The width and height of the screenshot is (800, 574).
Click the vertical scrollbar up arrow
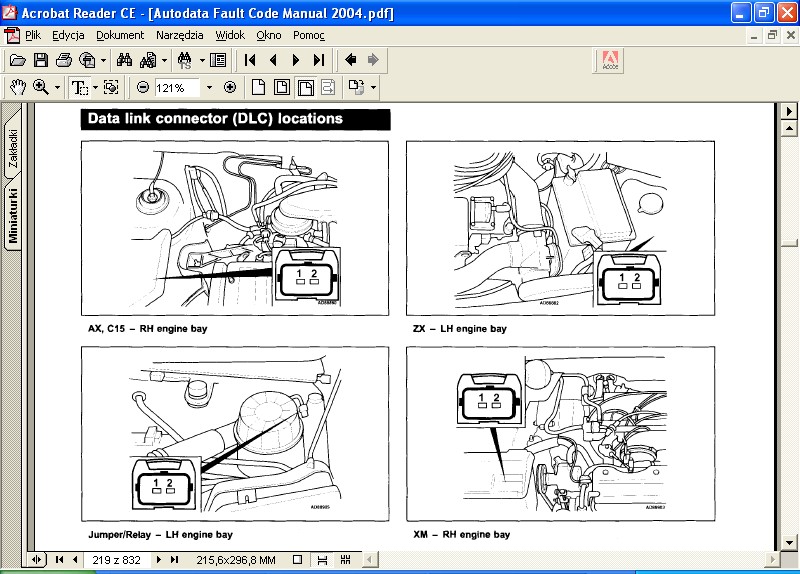pos(789,128)
